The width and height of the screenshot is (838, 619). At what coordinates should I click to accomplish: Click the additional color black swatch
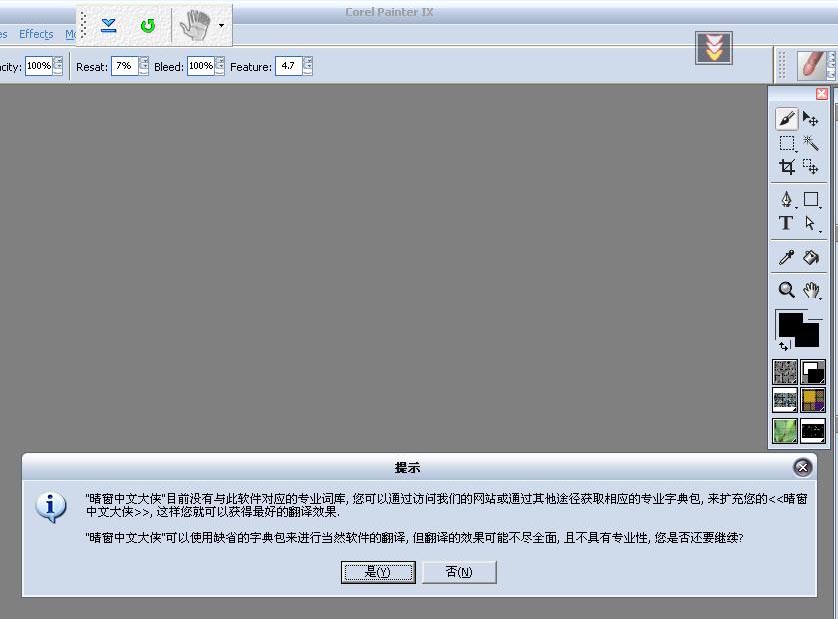pyautogui.click(x=809, y=336)
